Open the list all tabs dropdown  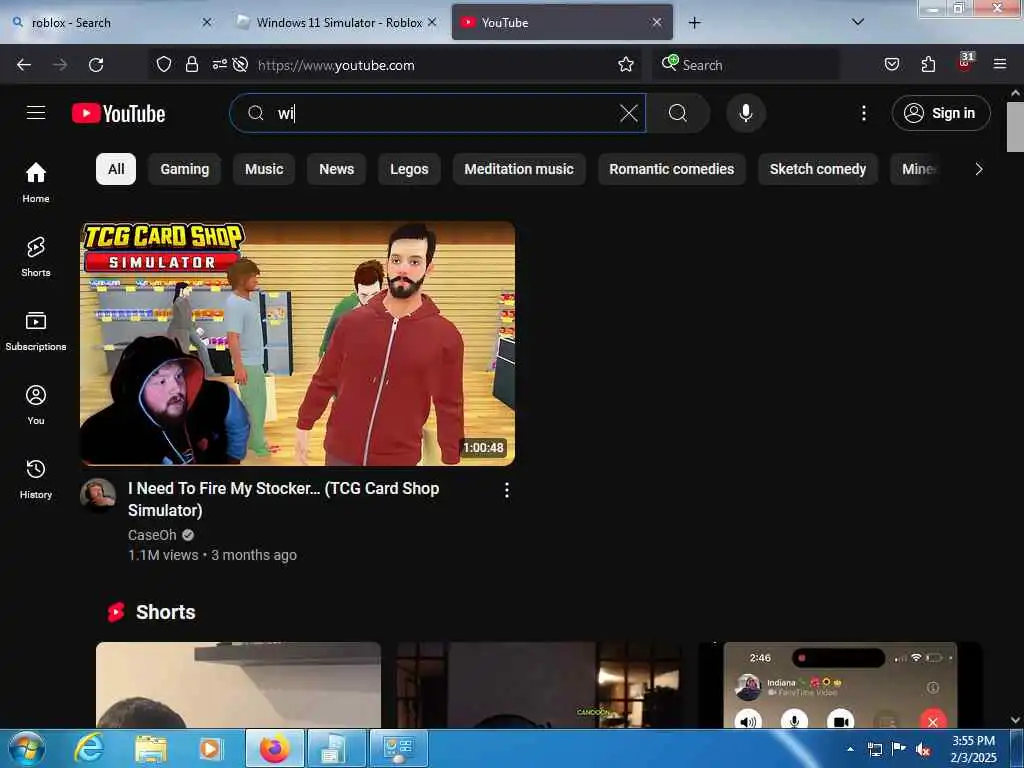[858, 22]
